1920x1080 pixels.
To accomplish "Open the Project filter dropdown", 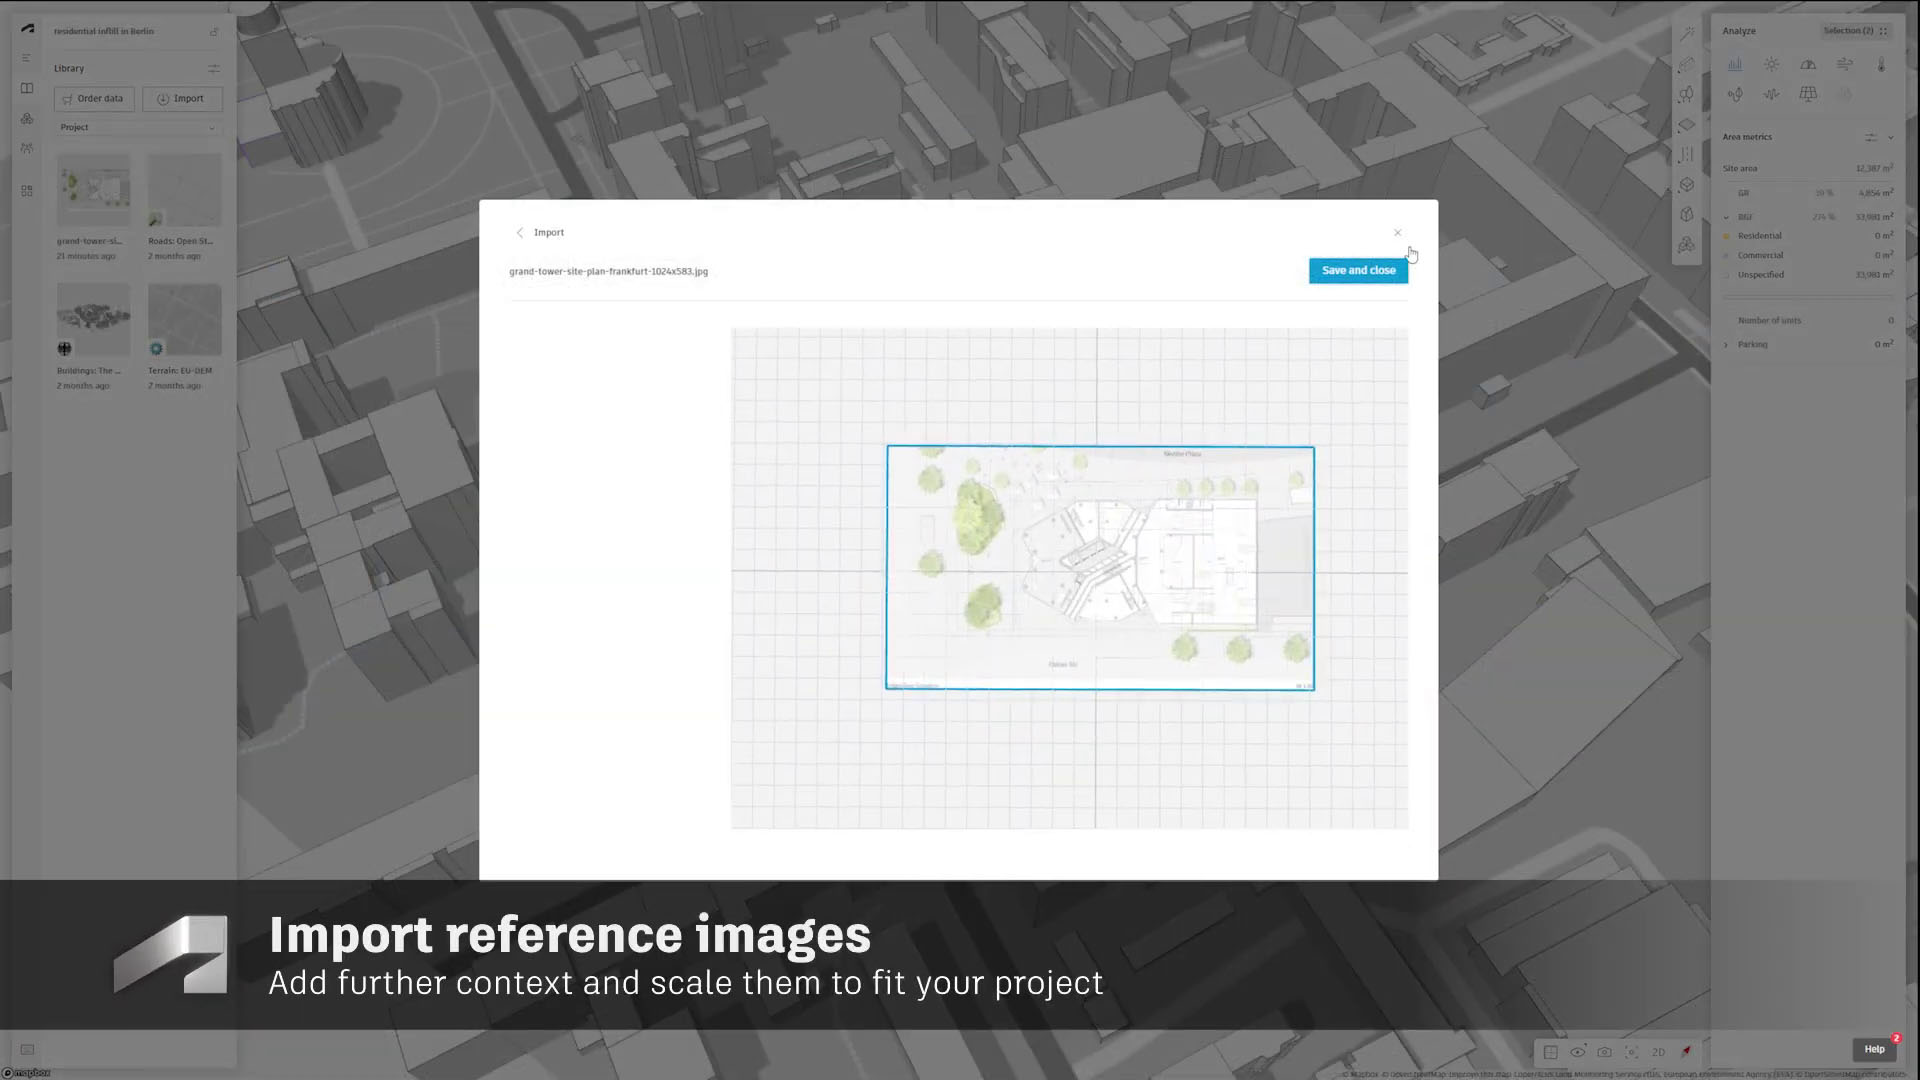I will [x=137, y=127].
